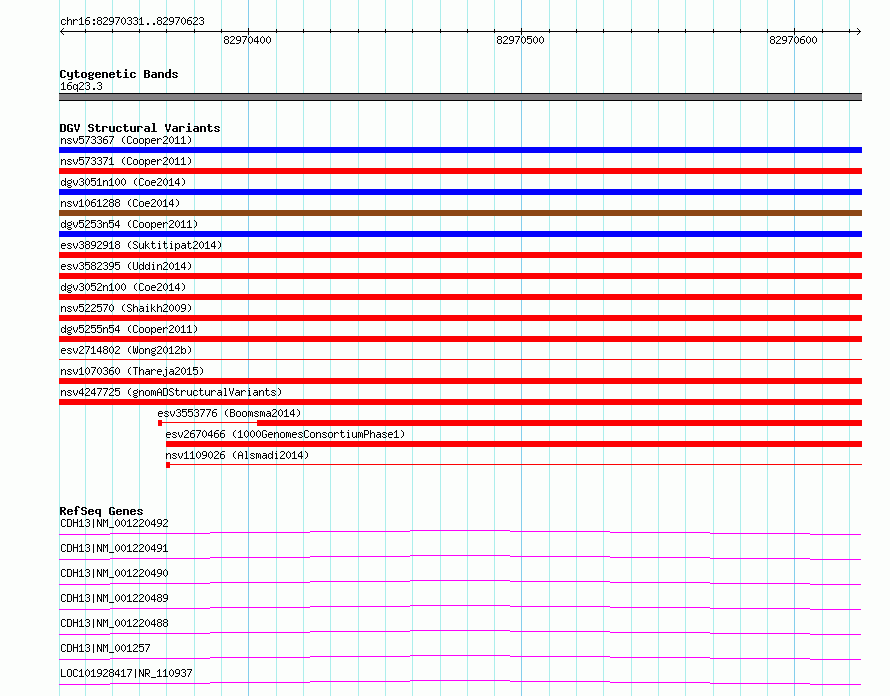Open esv3892918 (Suktitipat2014) variant label
This screenshot has width=890, height=696.
141,245
